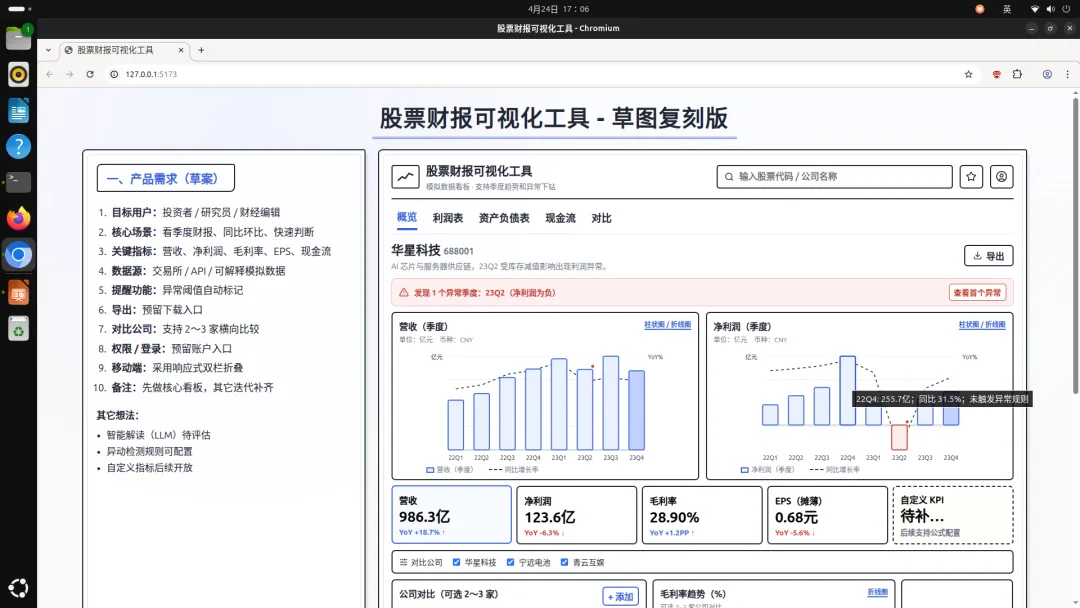Viewport: 1080px width, 608px height.
Task: Open LibreOffice Writer from the dock
Action: 19,110
